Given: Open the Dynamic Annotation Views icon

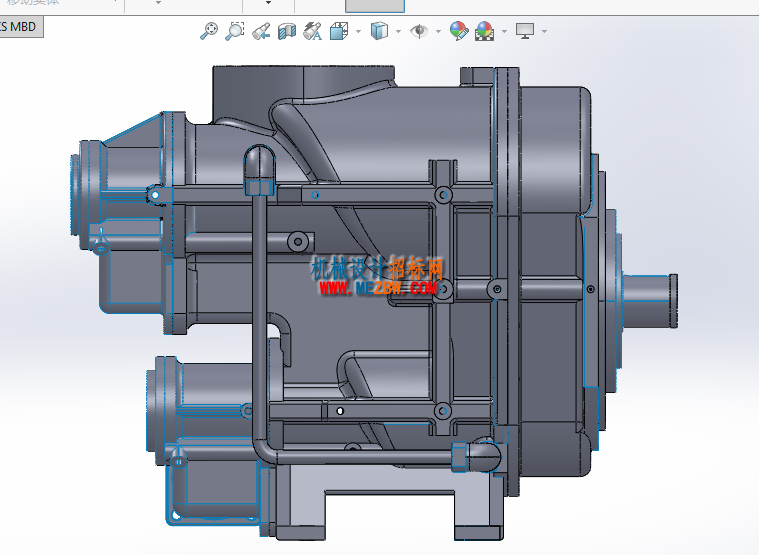Looking at the screenshot, I should coord(313,31).
